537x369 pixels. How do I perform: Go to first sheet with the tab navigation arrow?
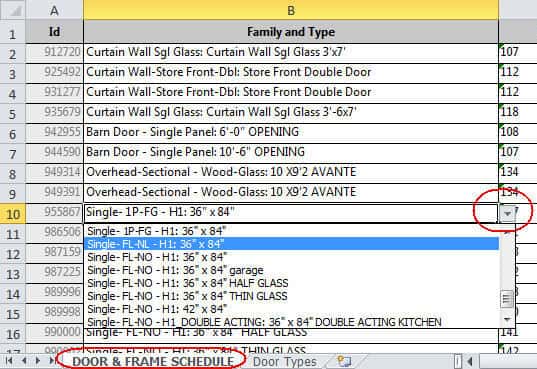click(x=9, y=361)
